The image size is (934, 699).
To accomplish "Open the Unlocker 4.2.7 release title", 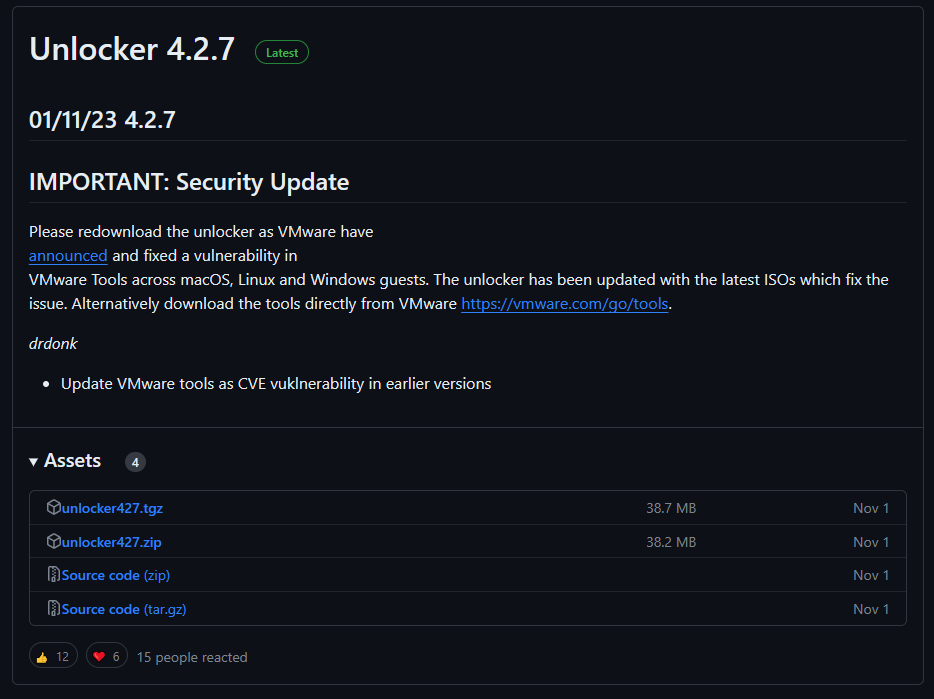I will point(132,49).
